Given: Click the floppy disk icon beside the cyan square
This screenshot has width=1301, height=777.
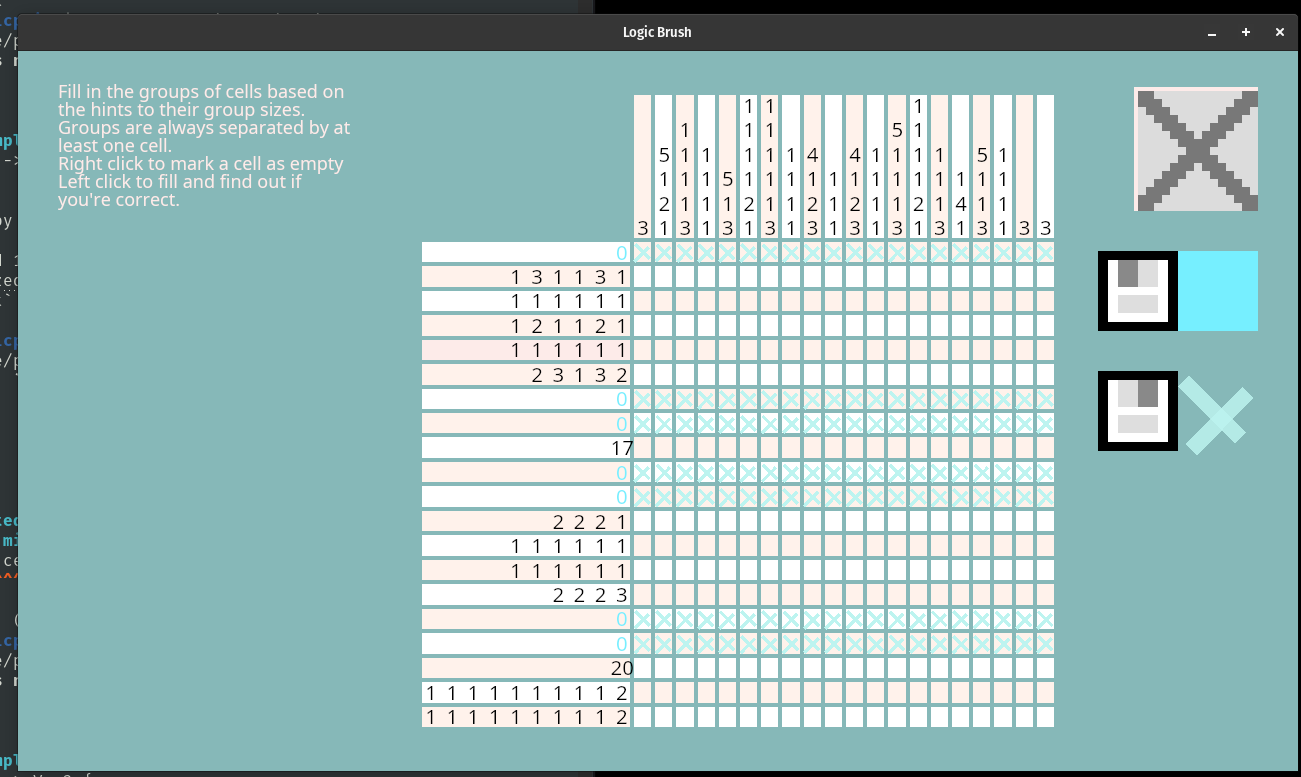Looking at the screenshot, I should pyautogui.click(x=1138, y=291).
